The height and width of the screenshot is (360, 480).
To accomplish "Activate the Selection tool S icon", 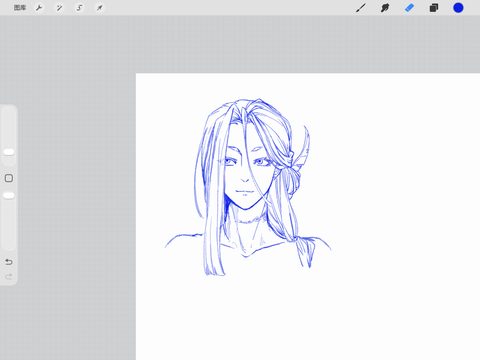I will click(79, 7).
